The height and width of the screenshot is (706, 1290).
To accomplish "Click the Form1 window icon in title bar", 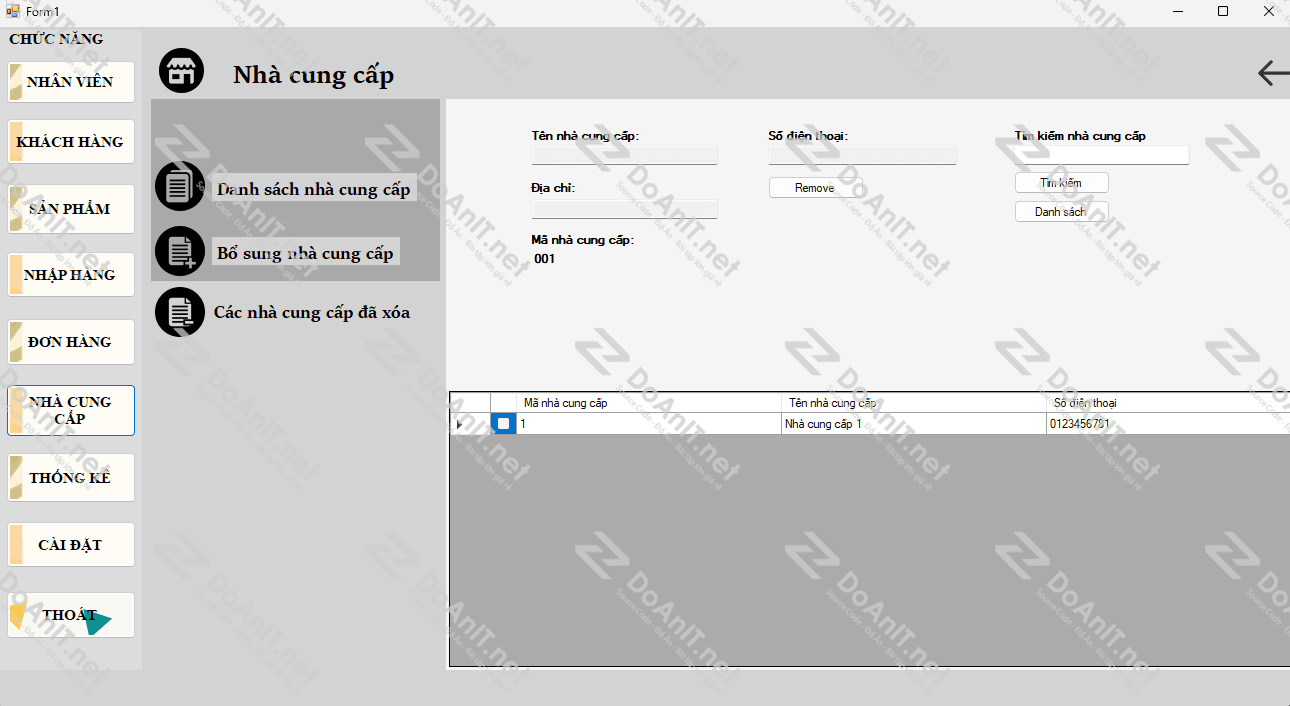I will [13, 11].
